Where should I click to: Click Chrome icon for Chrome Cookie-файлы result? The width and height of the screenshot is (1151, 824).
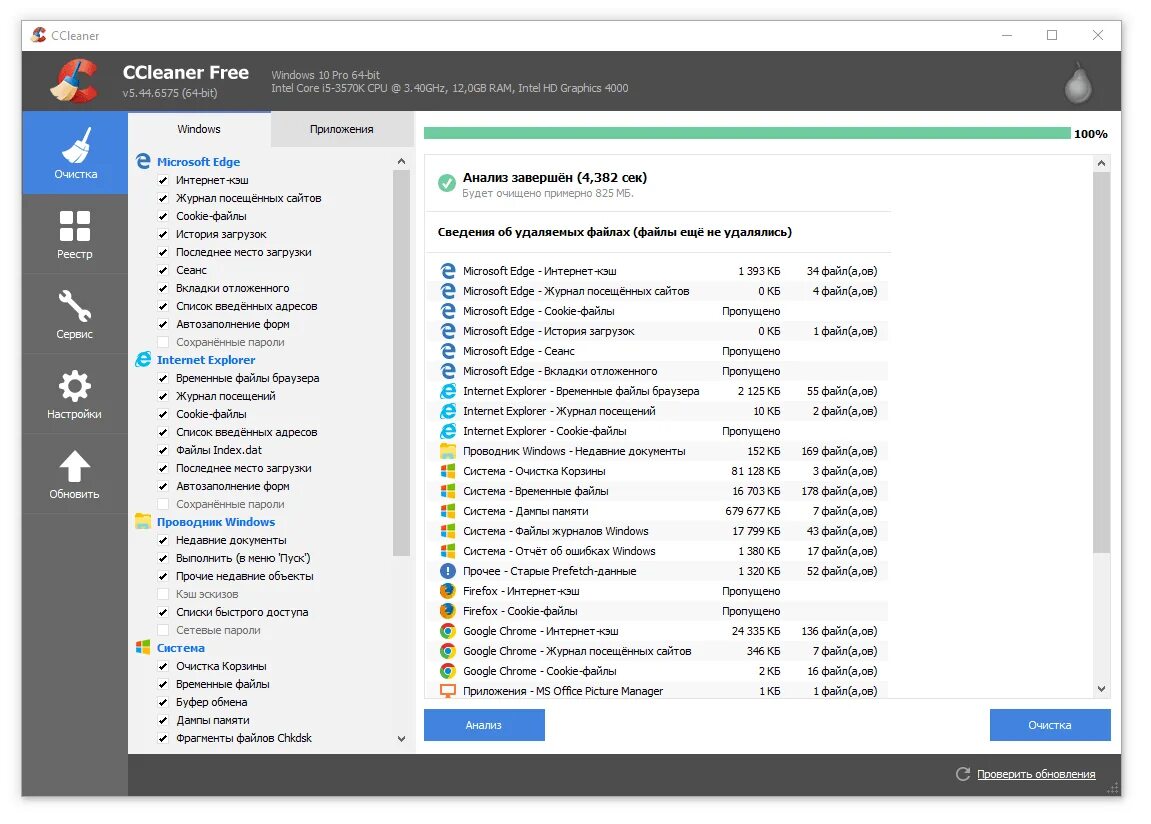tap(448, 671)
